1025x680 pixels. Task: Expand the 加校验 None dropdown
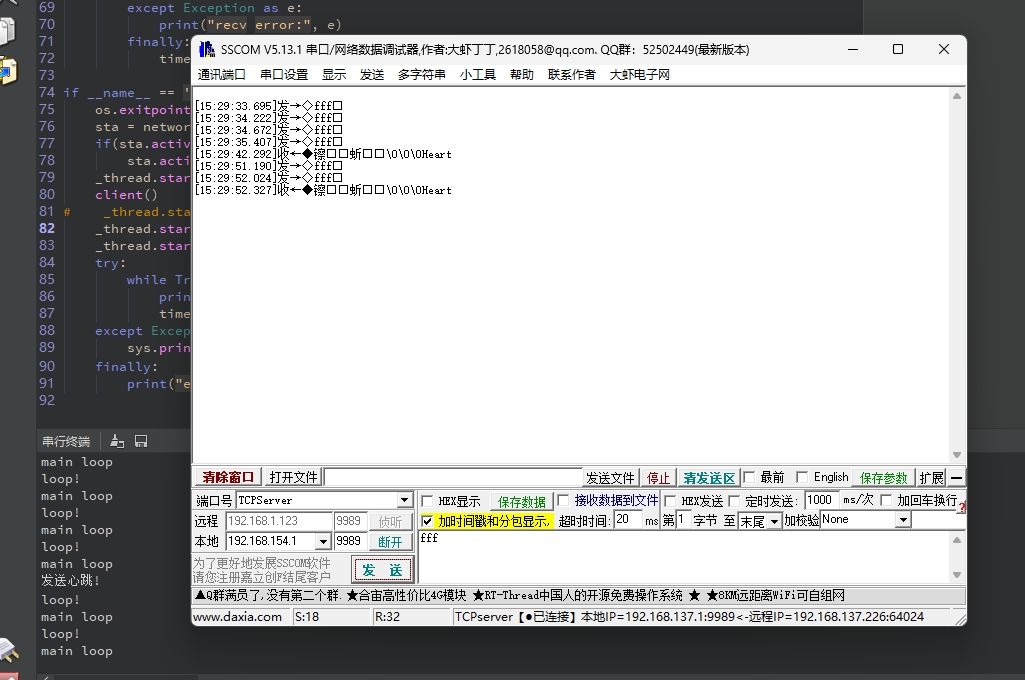pyautogui.click(x=903, y=520)
